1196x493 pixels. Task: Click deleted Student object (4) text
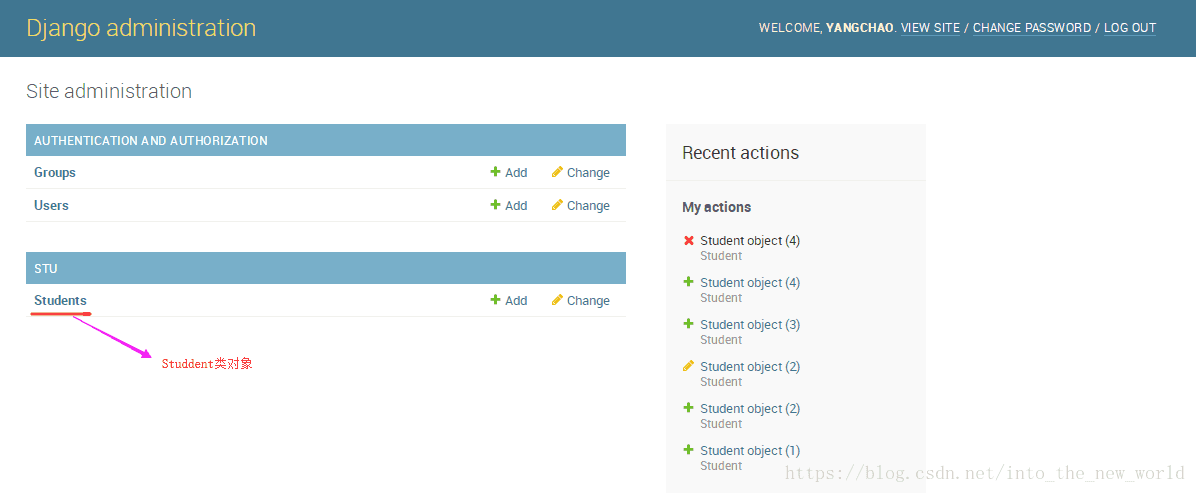[x=750, y=240]
